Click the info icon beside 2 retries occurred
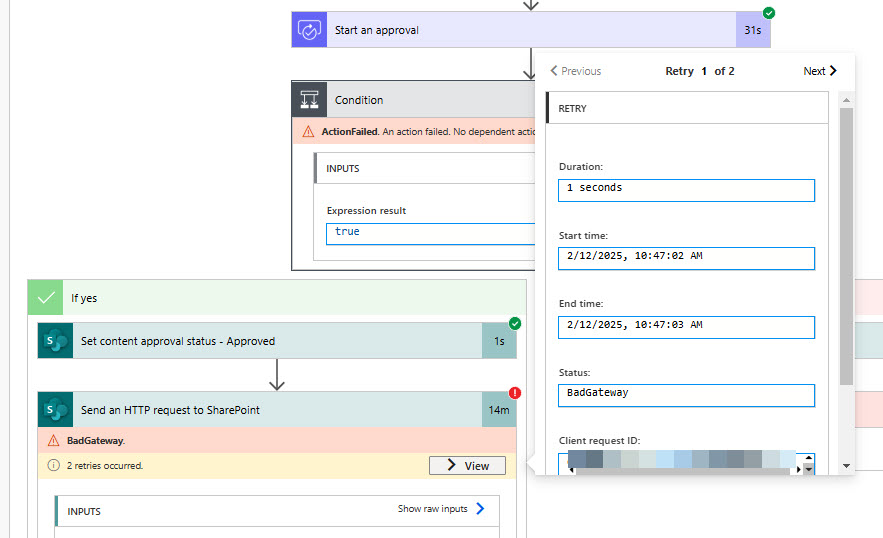 [x=53, y=465]
